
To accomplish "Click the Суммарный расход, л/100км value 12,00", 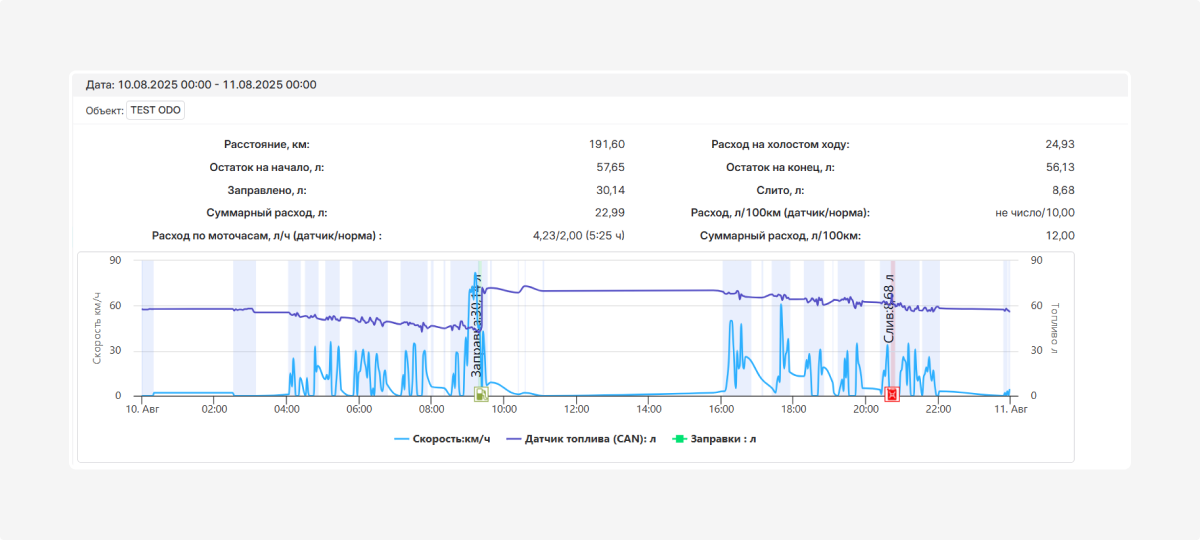I will pos(1060,236).
